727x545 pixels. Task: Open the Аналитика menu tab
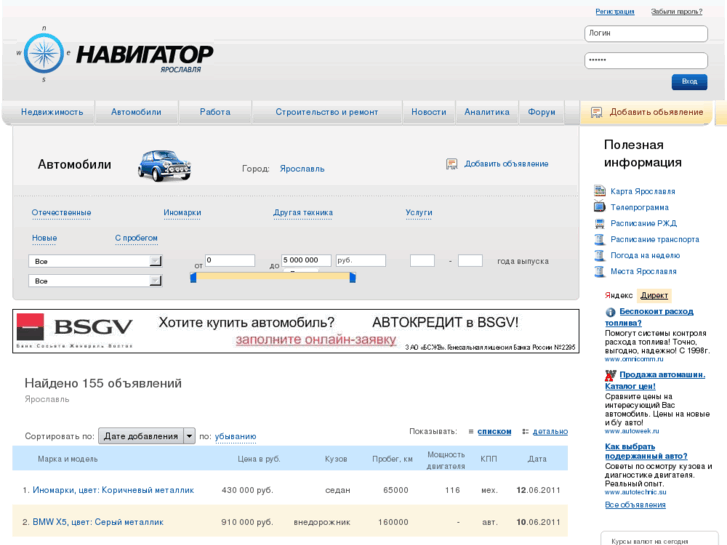487,112
